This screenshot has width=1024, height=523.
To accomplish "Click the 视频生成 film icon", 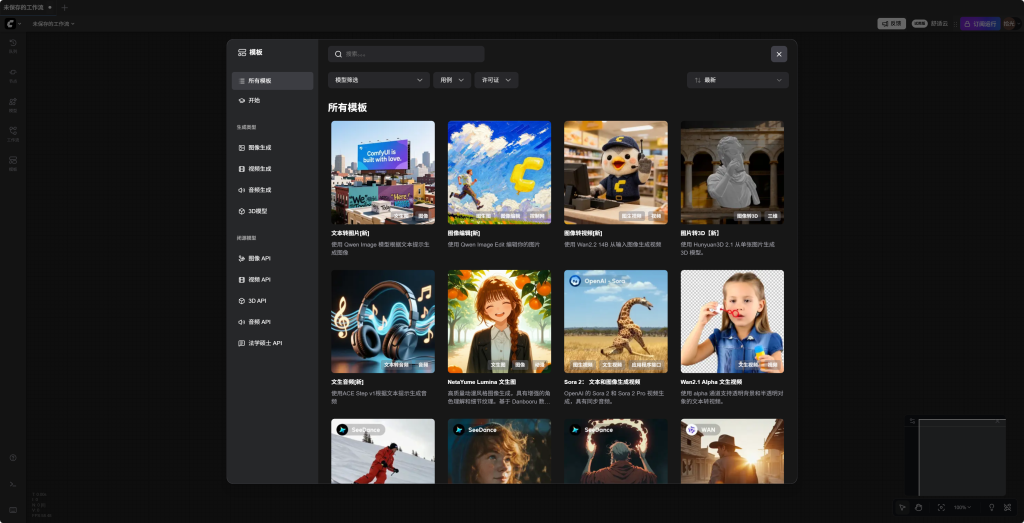I will 242,169.
